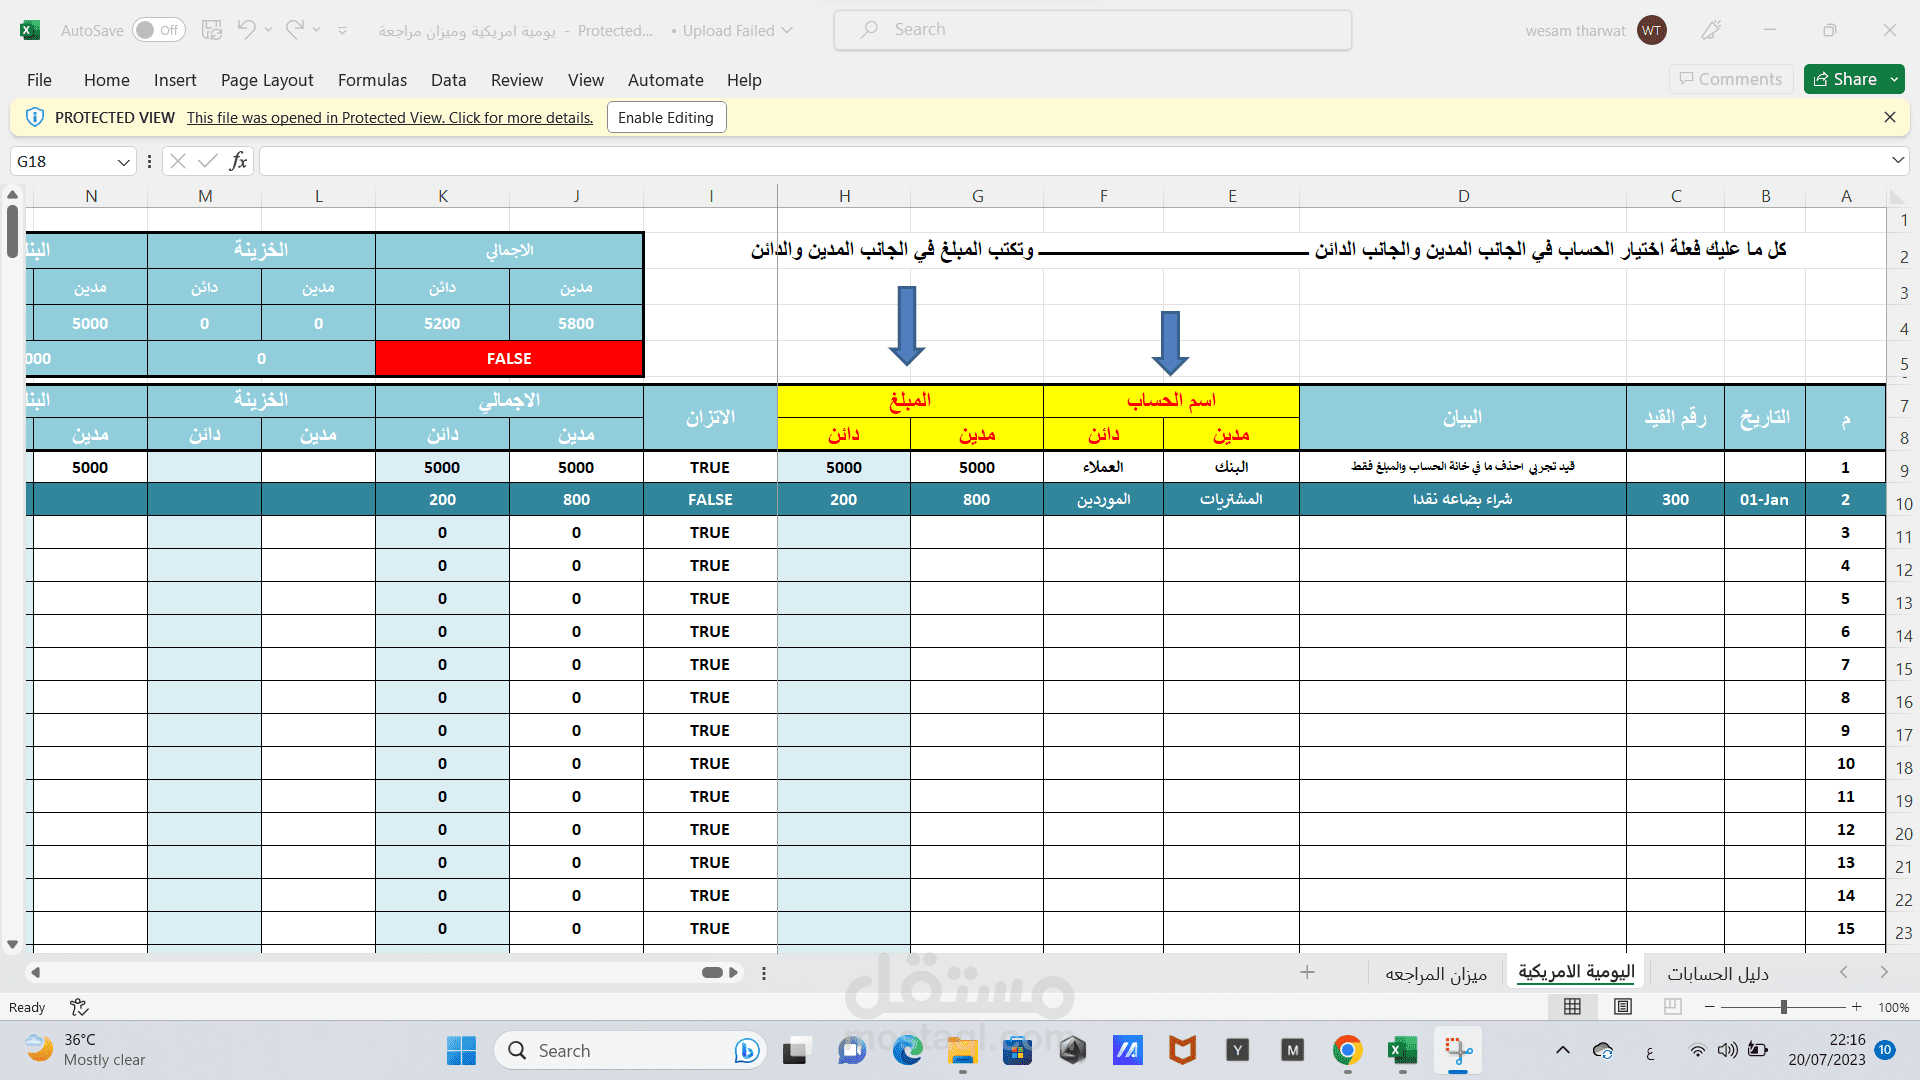Open the Protected View details link
Viewport: 1920px width, 1080px height.
[389, 118]
